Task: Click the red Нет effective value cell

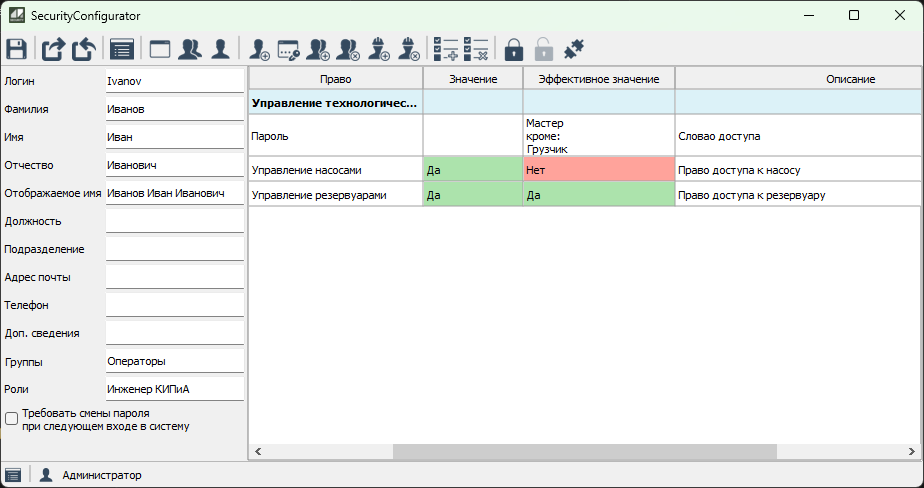Action: (598, 170)
